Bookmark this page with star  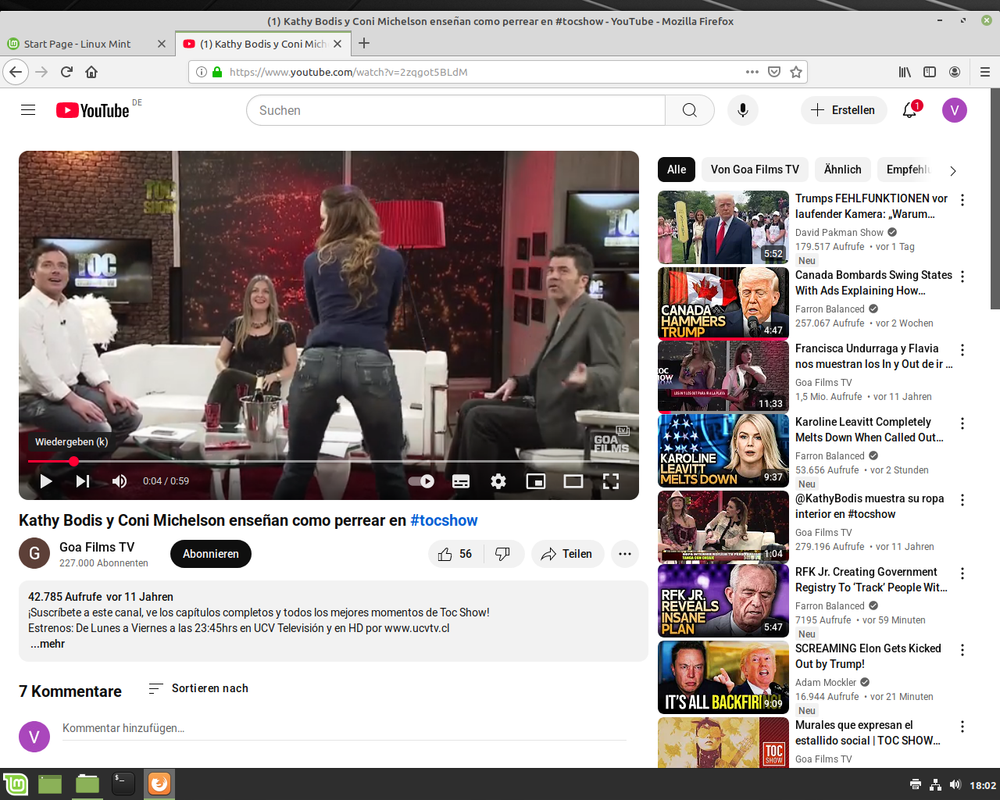pos(796,72)
